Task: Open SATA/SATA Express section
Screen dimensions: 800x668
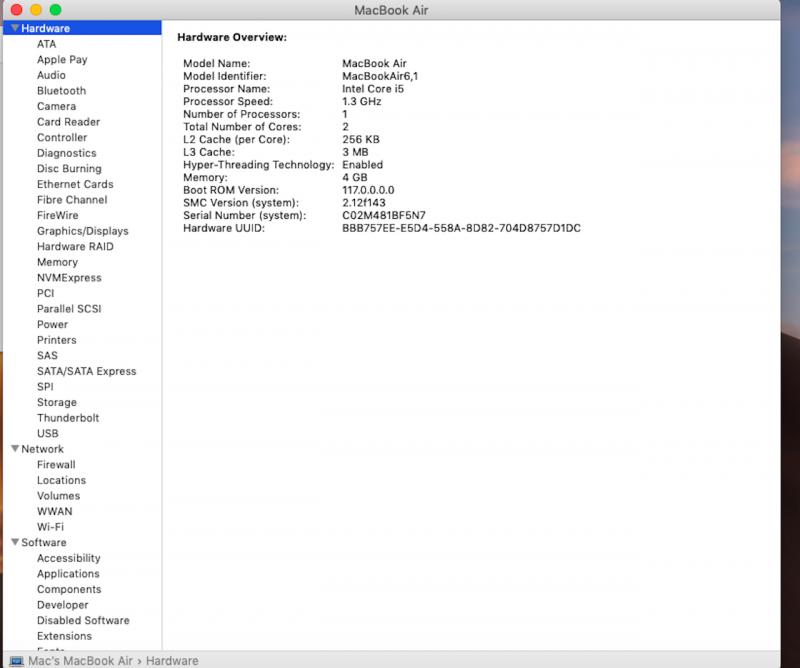Action: [86, 372]
